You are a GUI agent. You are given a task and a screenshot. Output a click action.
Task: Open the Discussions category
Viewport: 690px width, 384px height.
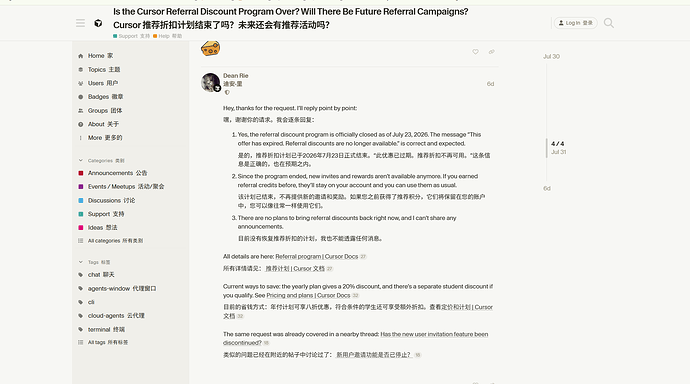point(131,200)
